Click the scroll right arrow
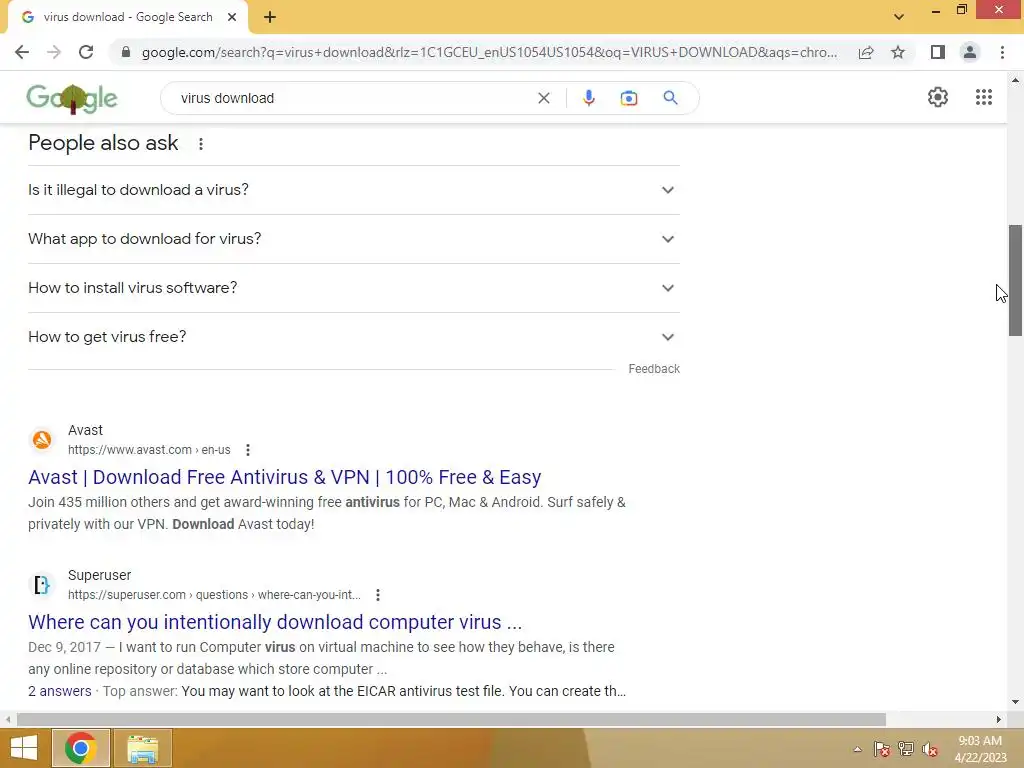 999,719
